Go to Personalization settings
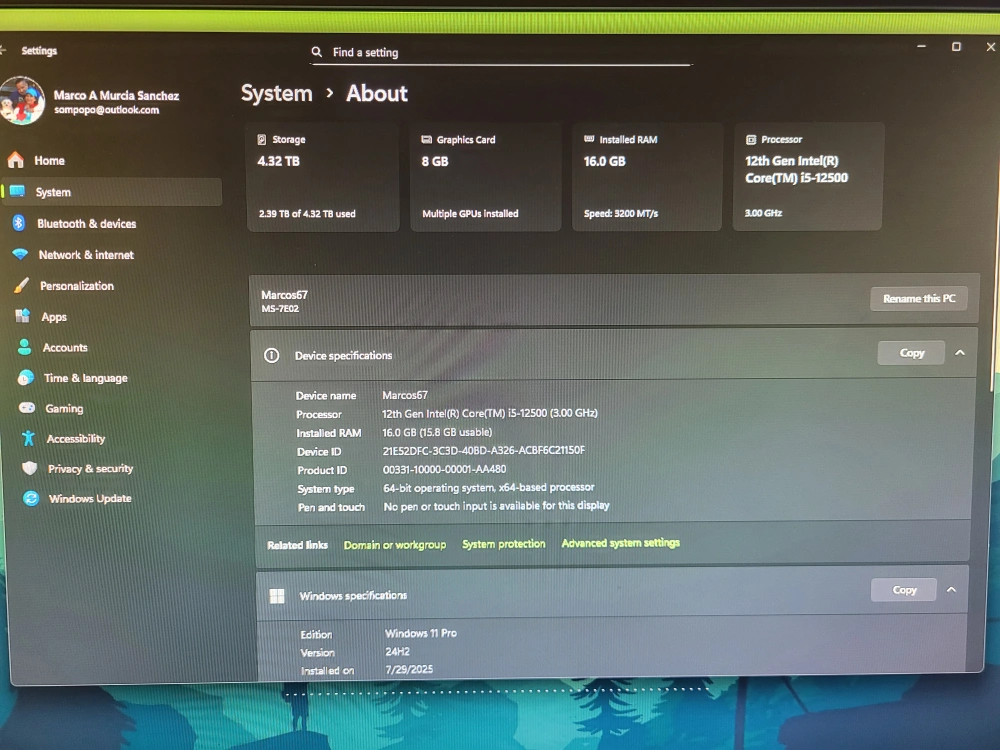 [x=77, y=286]
